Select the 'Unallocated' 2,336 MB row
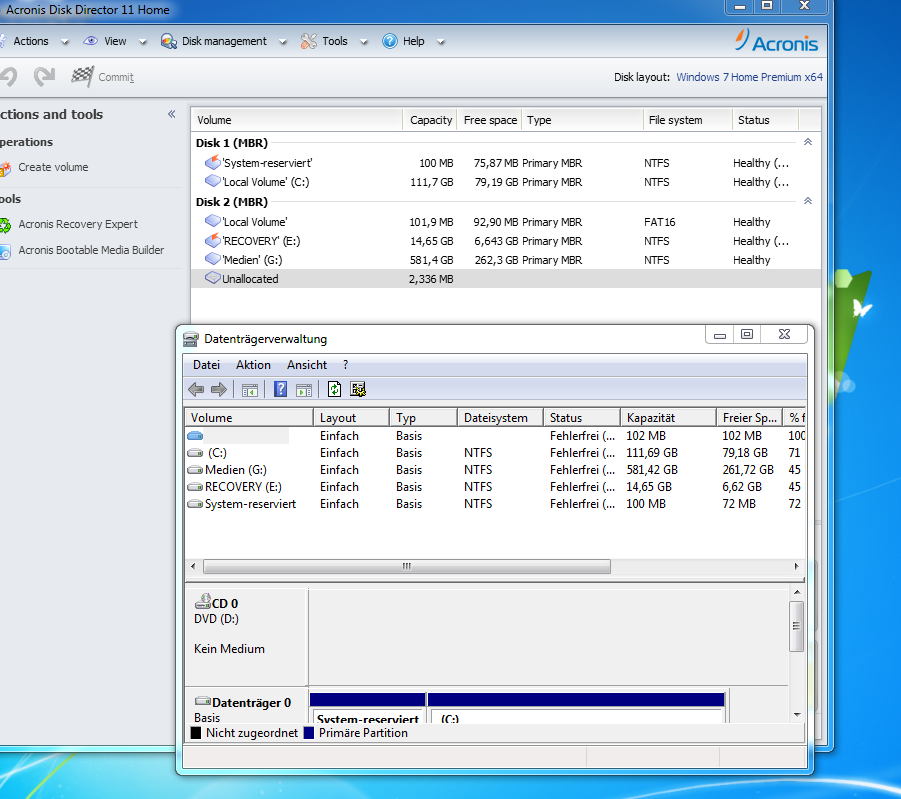The height and width of the screenshot is (799, 901). [x=506, y=279]
